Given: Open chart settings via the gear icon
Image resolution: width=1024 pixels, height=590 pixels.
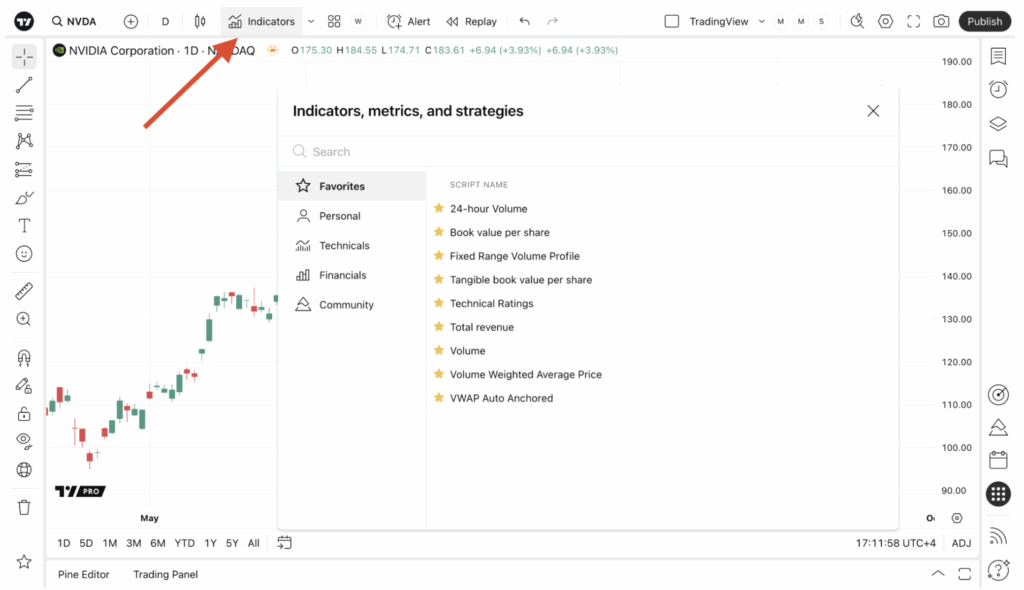Looking at the screenshot, I should pos(886,20).
